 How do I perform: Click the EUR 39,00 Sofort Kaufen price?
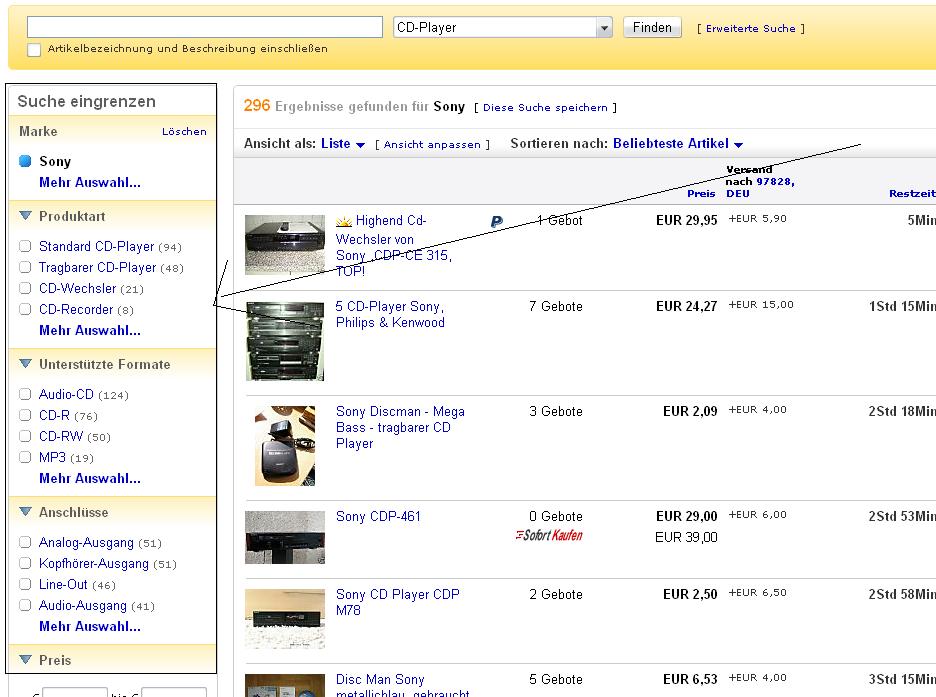point(686,538)
